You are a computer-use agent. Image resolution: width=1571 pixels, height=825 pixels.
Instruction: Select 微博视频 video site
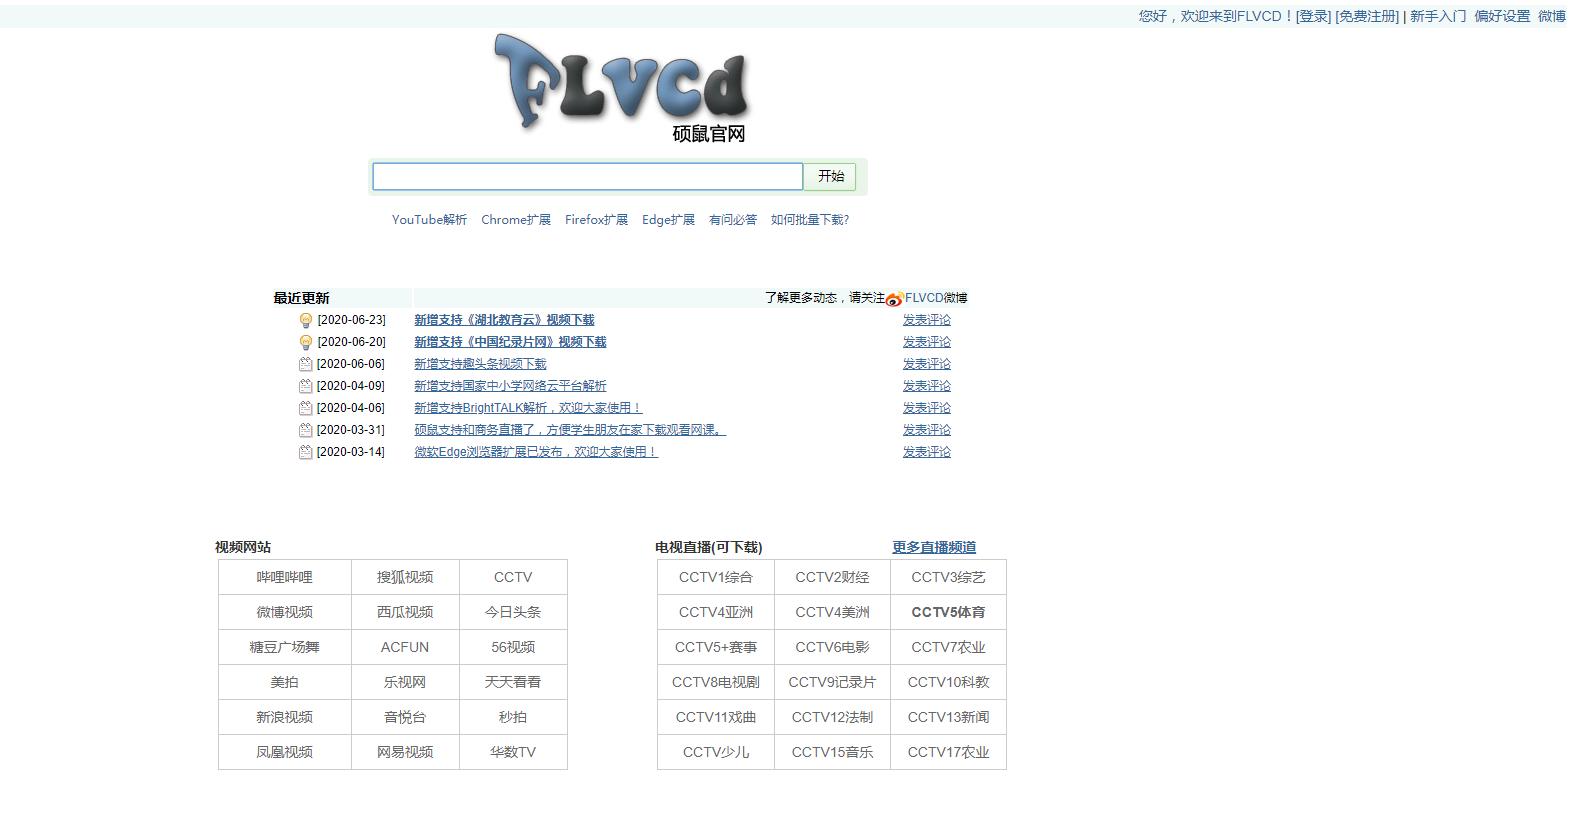click(x=285, y=612)
